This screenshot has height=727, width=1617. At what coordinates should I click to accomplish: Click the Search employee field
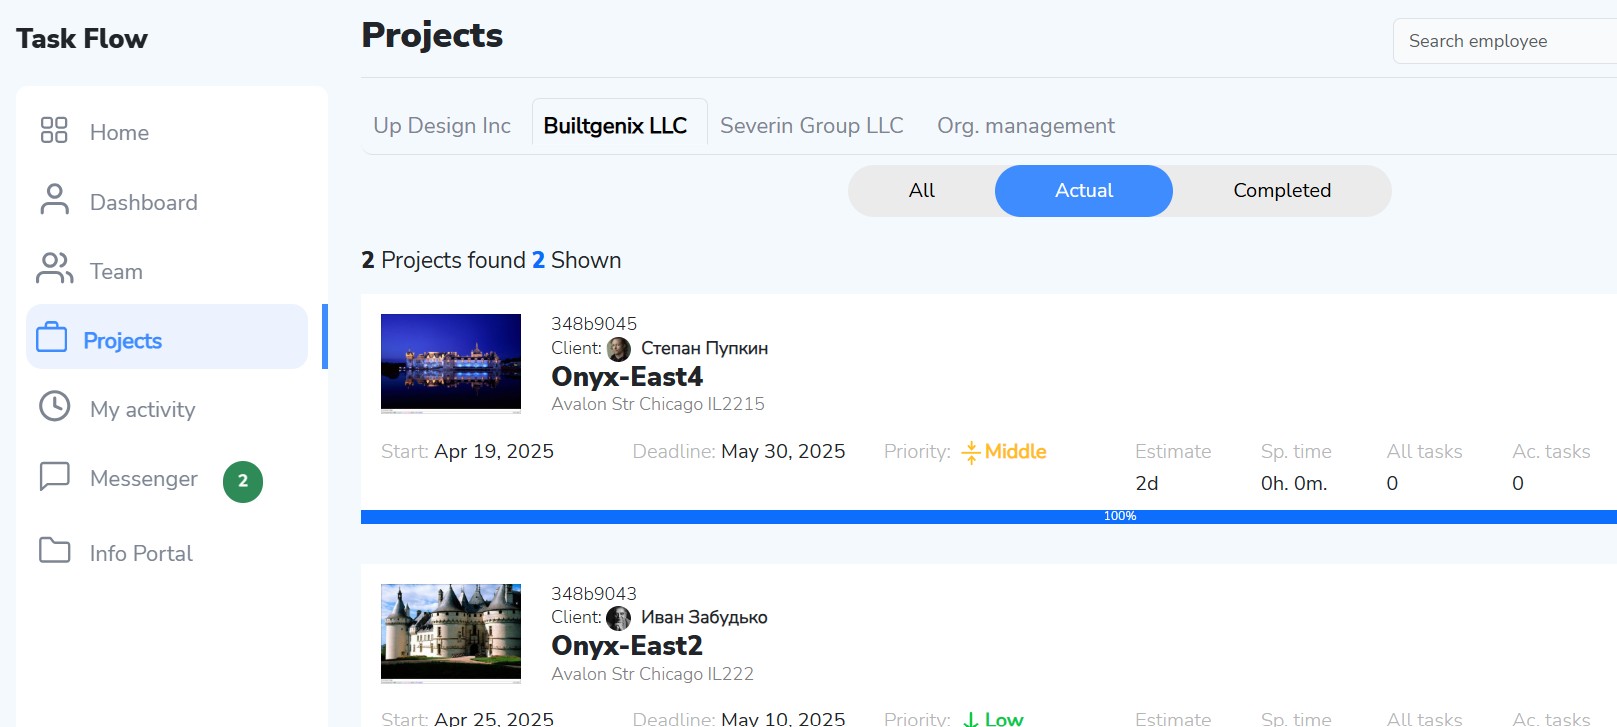click(1505, 41)
